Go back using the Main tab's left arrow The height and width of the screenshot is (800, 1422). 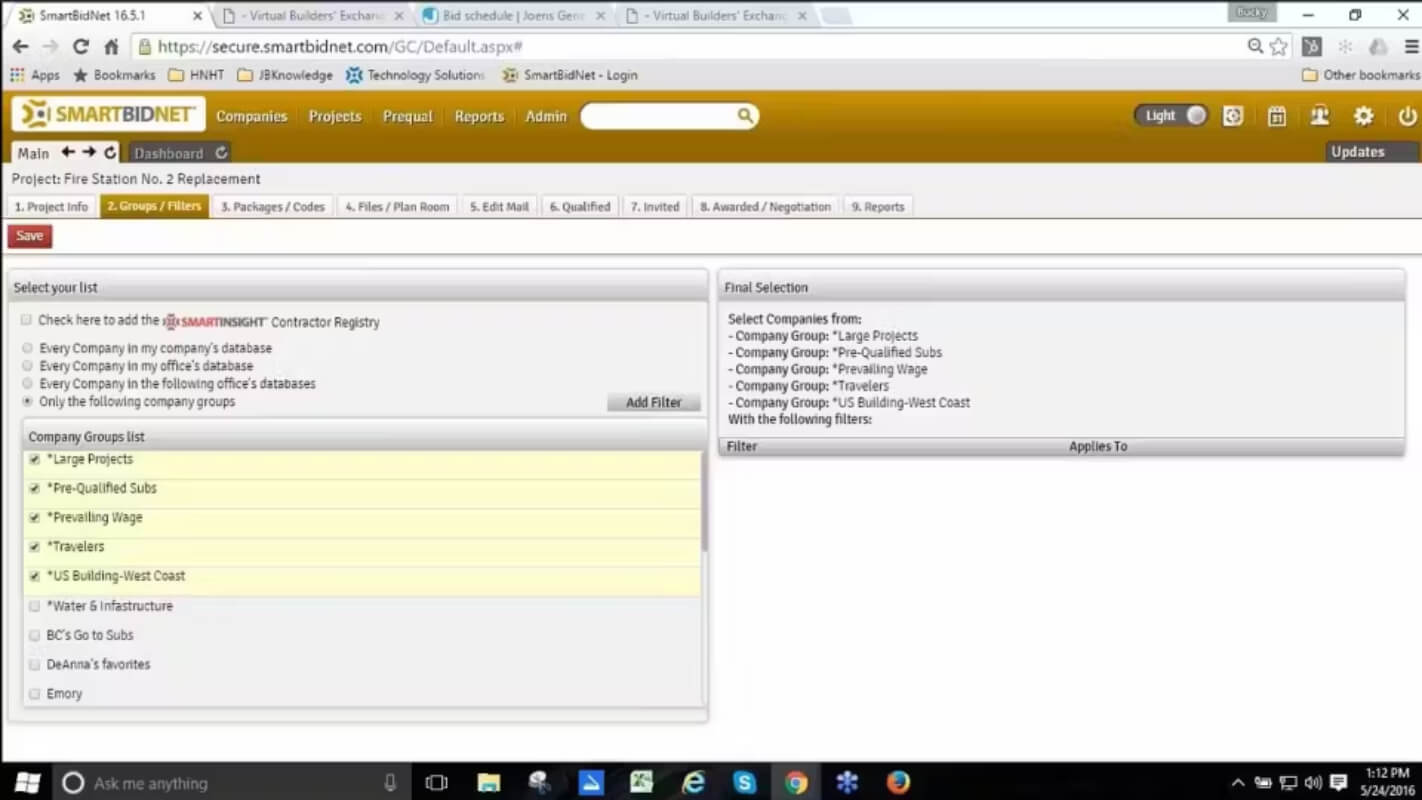tap(68, 152)
